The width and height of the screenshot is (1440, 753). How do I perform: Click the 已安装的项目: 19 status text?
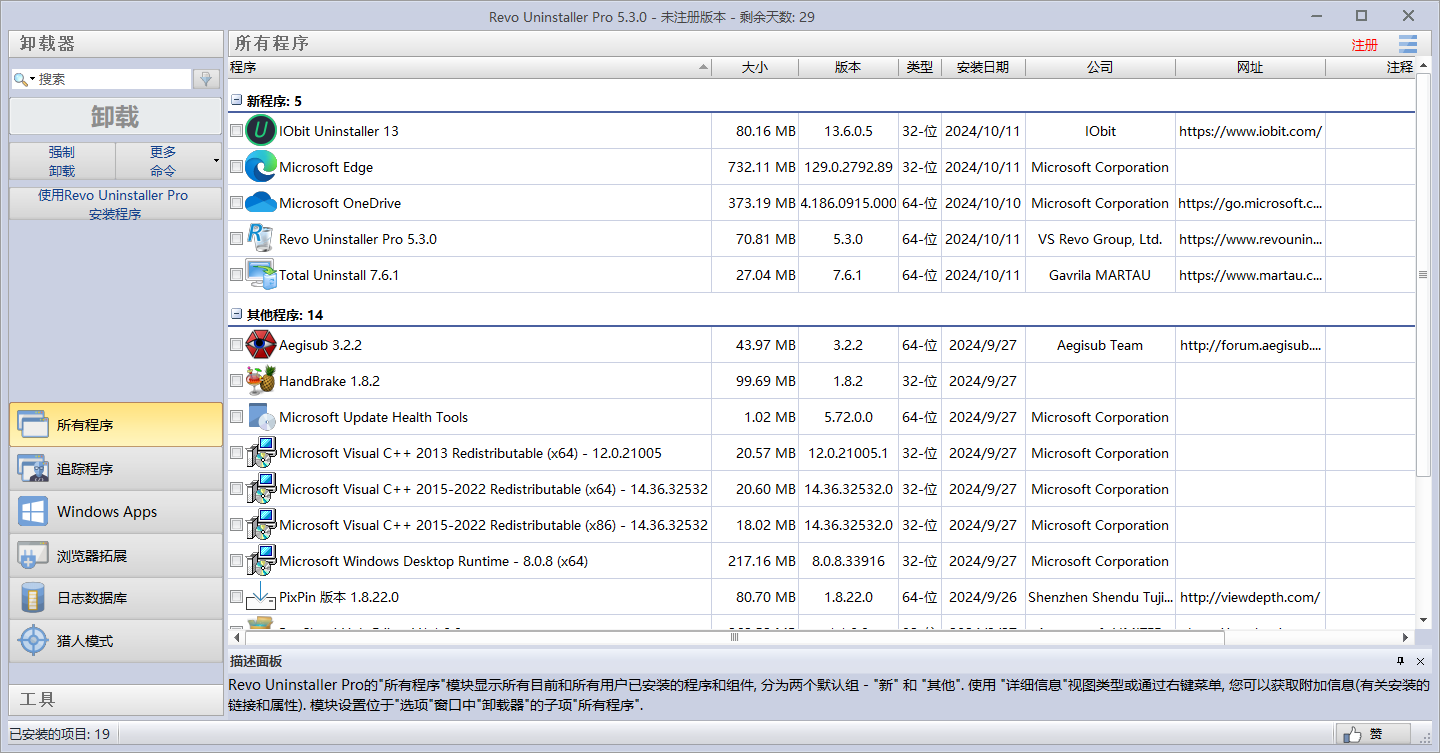point(60,734)
